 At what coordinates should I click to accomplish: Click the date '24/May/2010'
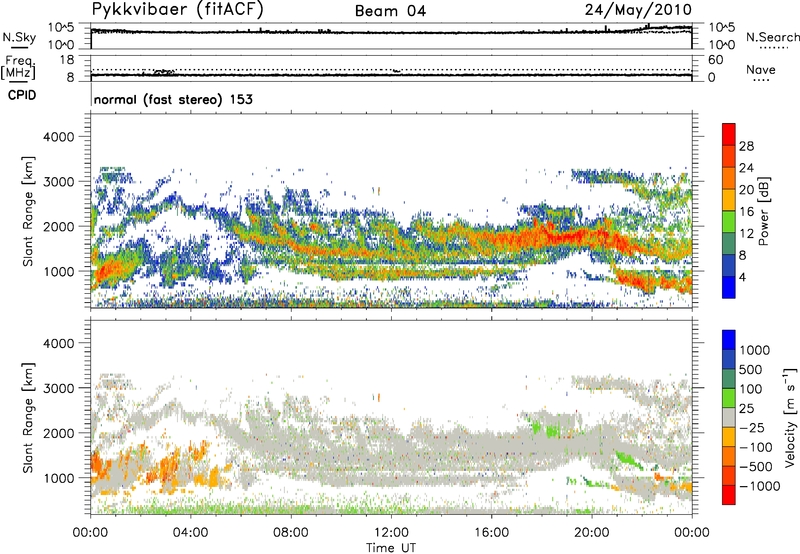tap(638, 9)
